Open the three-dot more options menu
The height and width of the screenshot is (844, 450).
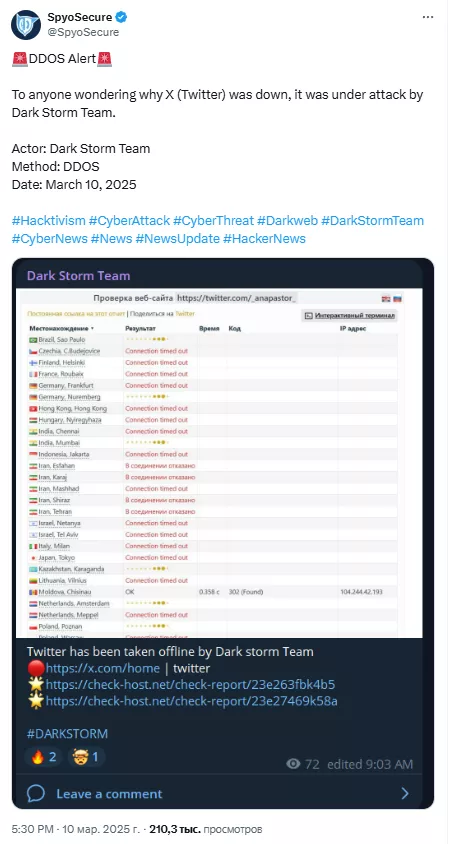click(428, 18)
